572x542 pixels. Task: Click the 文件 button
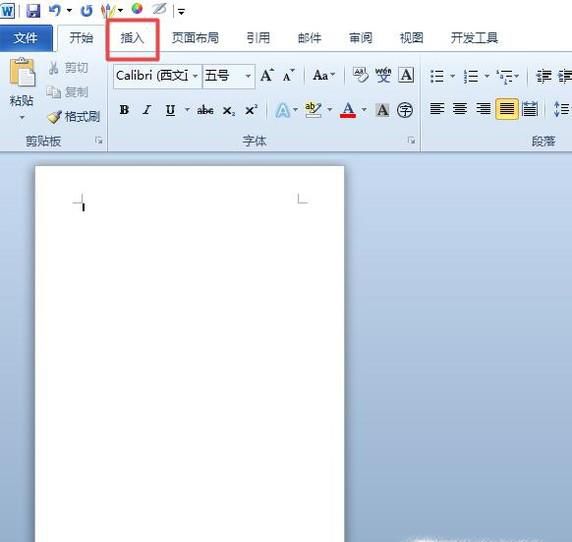26,38
